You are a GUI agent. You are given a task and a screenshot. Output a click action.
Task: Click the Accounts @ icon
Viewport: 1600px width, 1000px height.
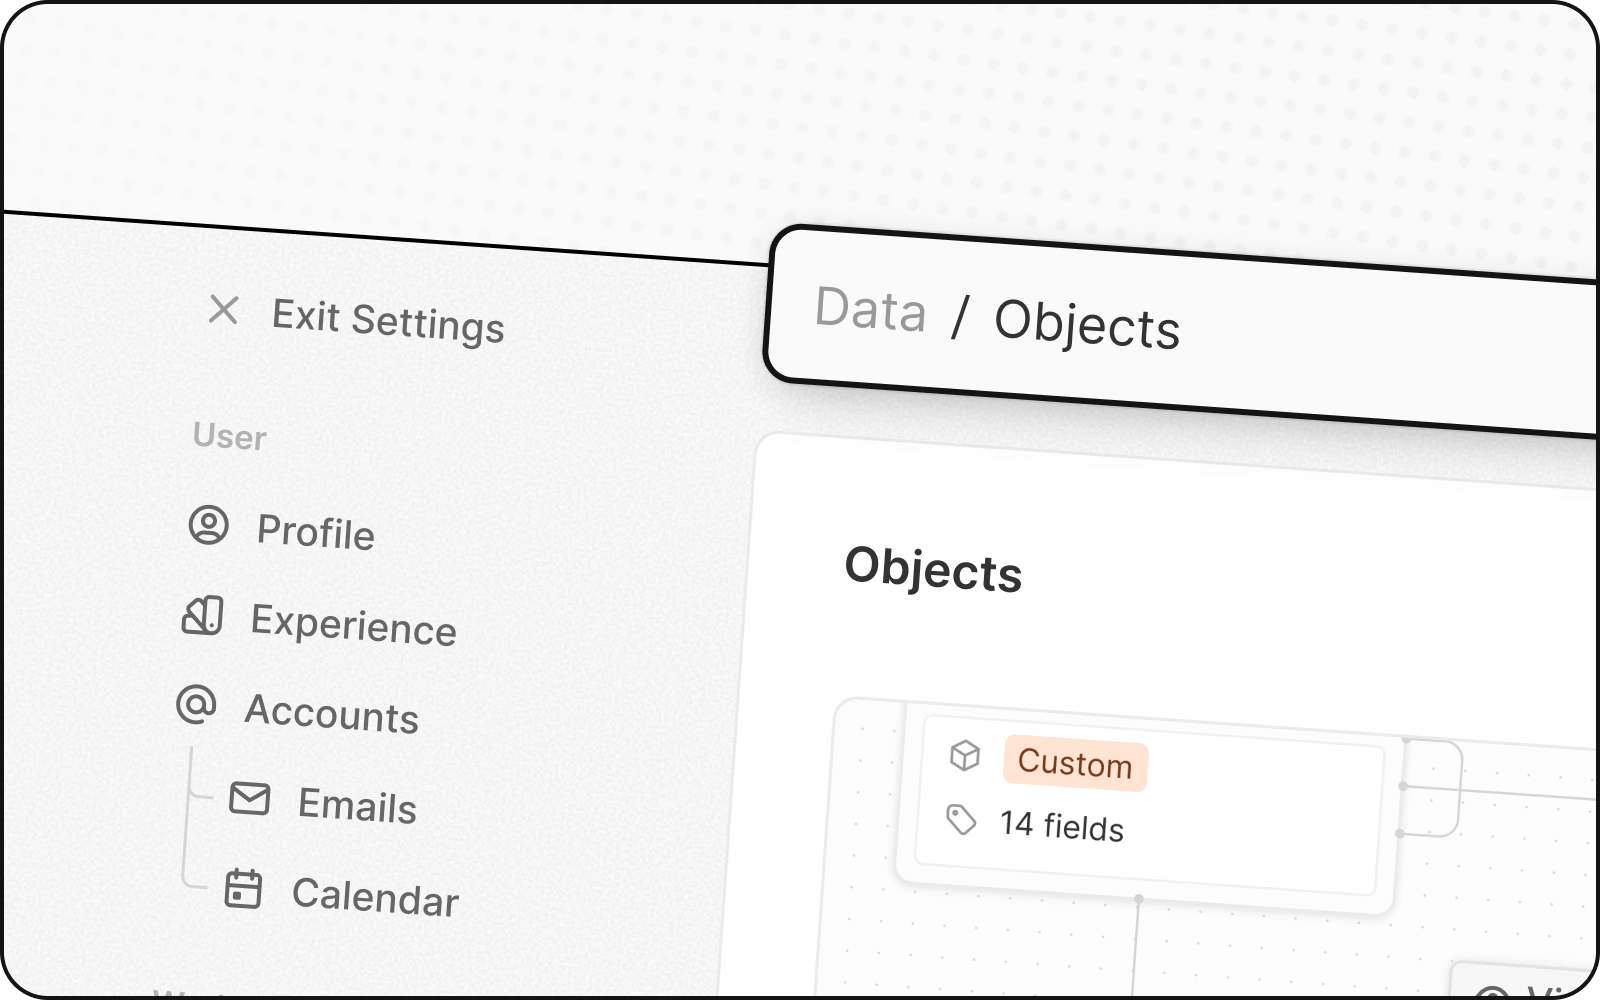196,704
